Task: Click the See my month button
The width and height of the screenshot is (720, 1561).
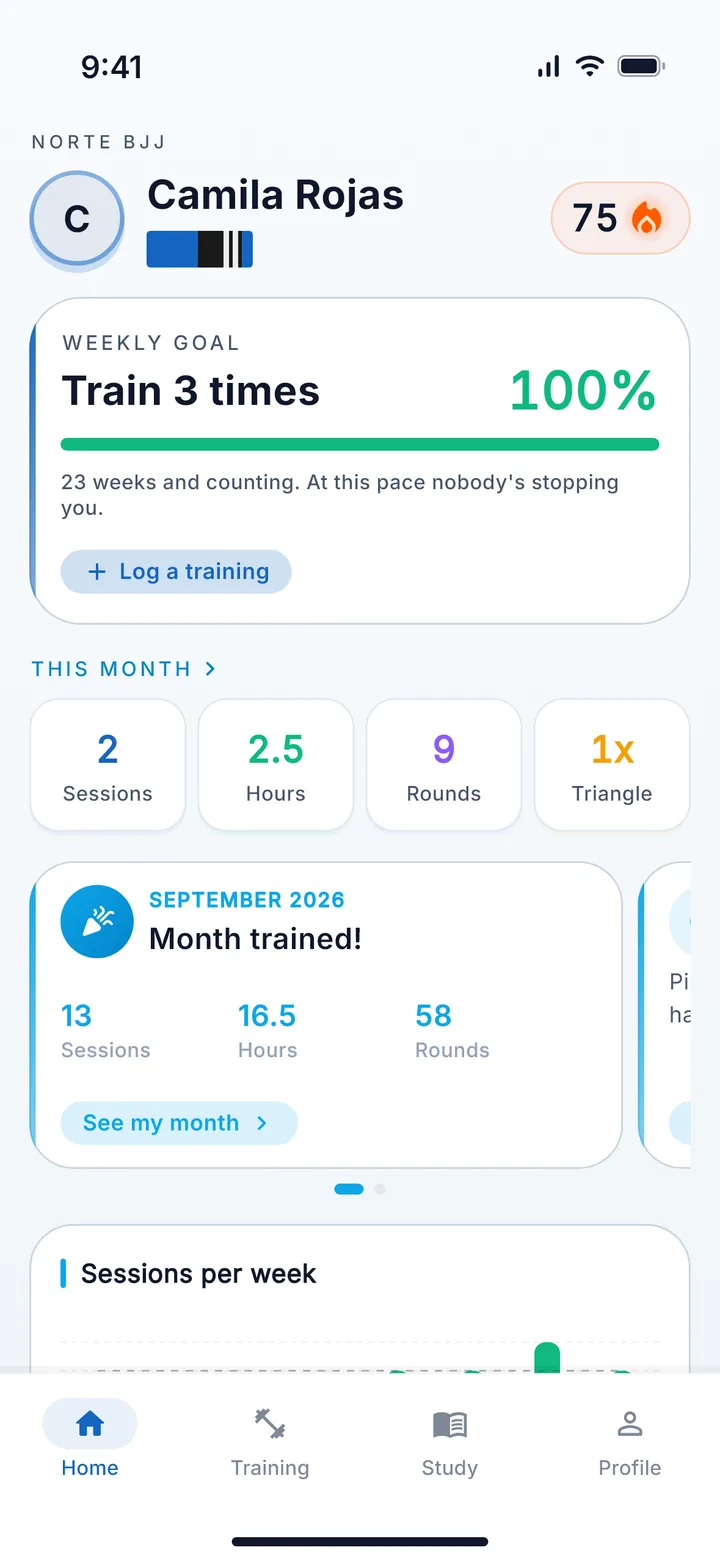Action: click(x=179, y=1123)
